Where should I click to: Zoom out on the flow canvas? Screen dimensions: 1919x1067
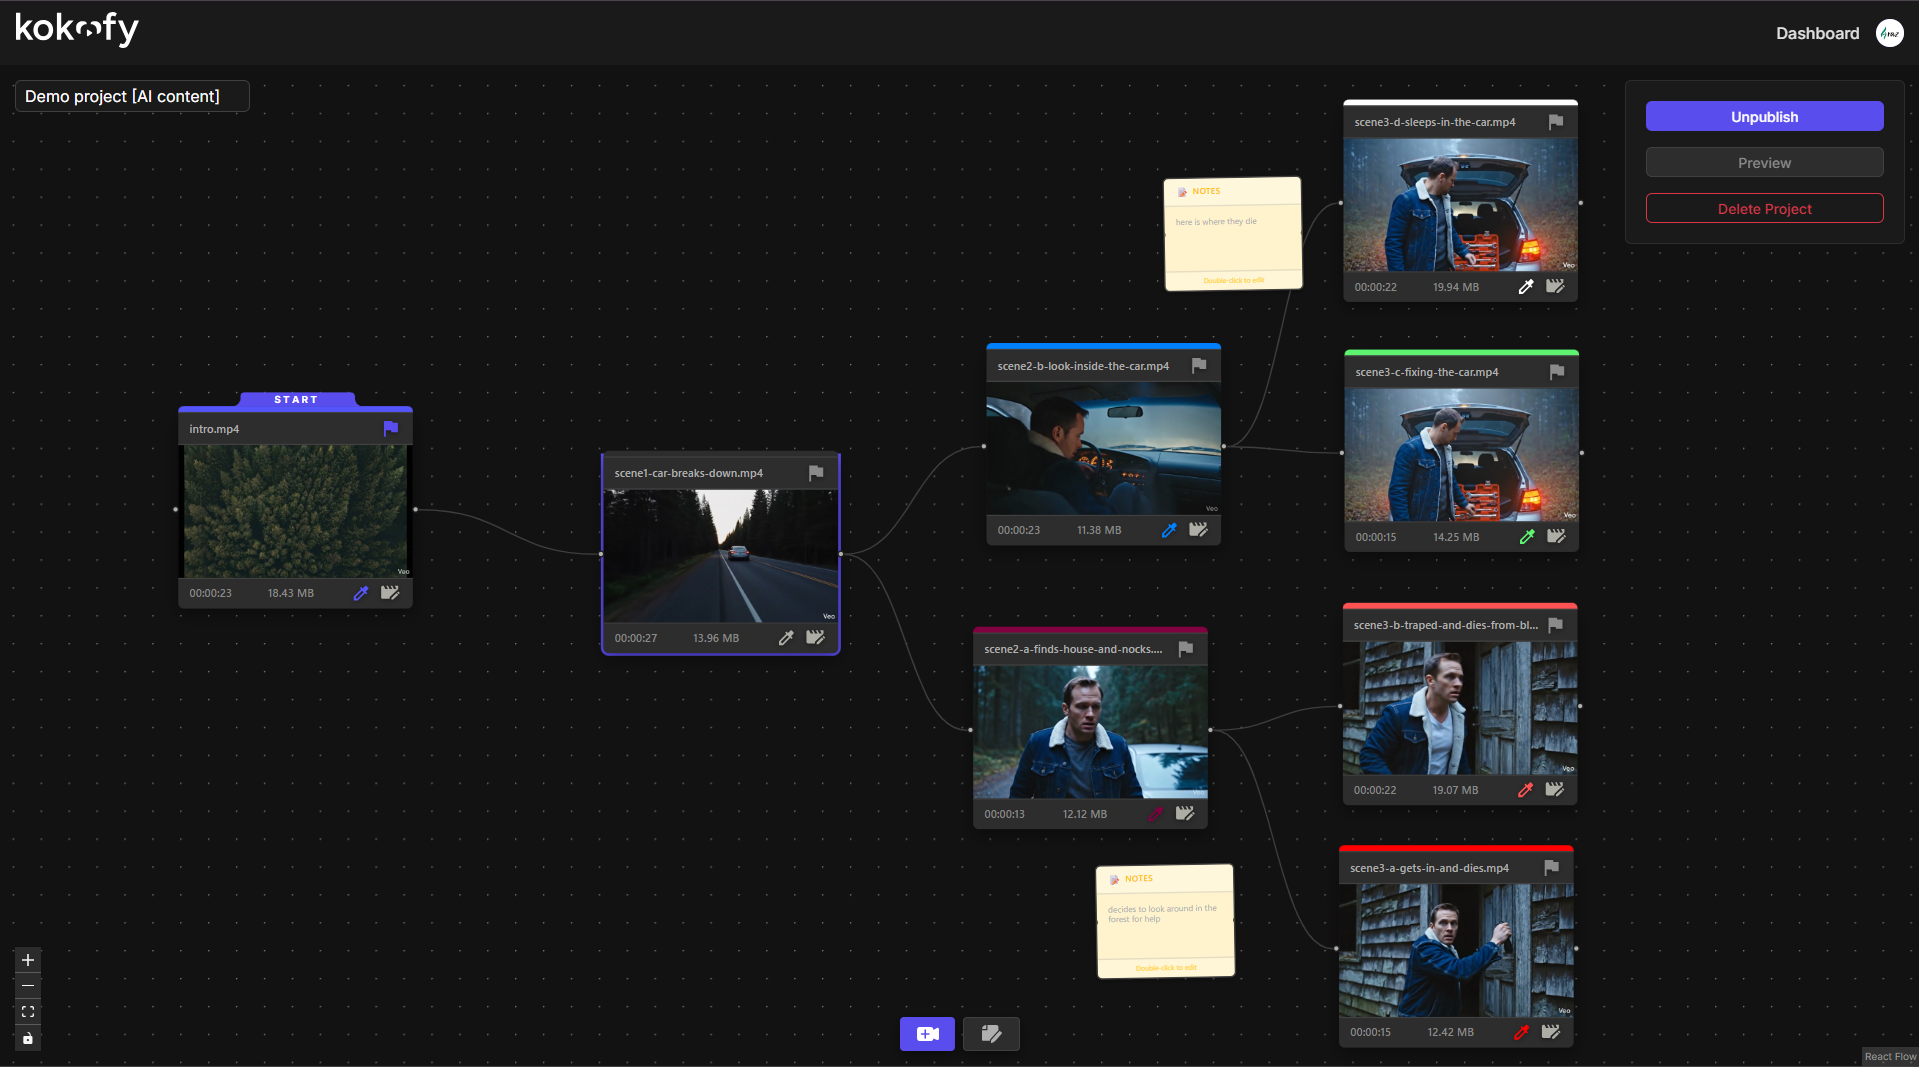point(28,986)
